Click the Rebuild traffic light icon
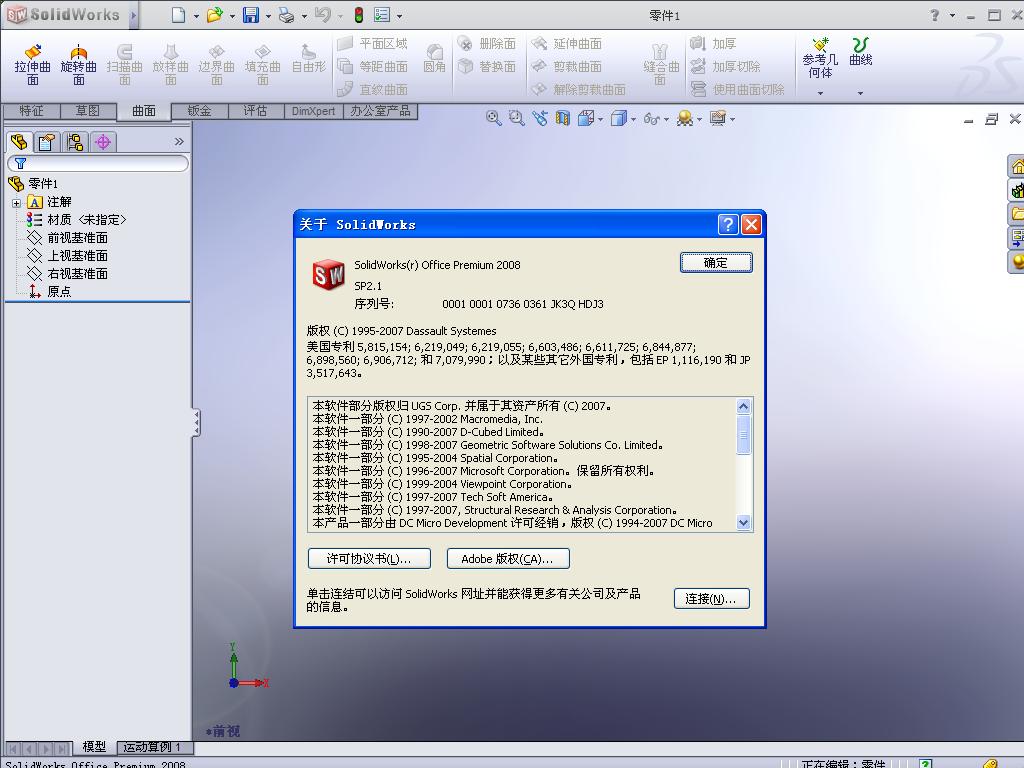 pyautogui.click(x=359, y=15)
